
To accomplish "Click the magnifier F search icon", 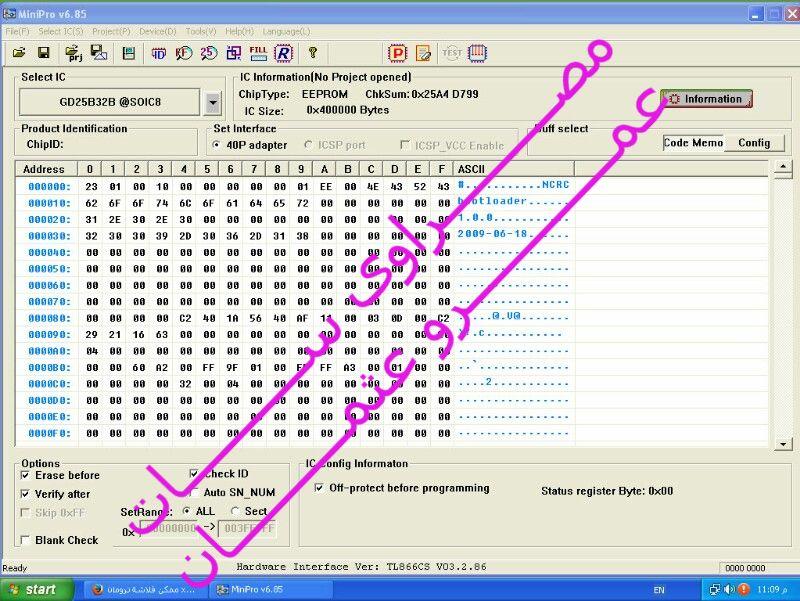I will [x=184, y=53].
